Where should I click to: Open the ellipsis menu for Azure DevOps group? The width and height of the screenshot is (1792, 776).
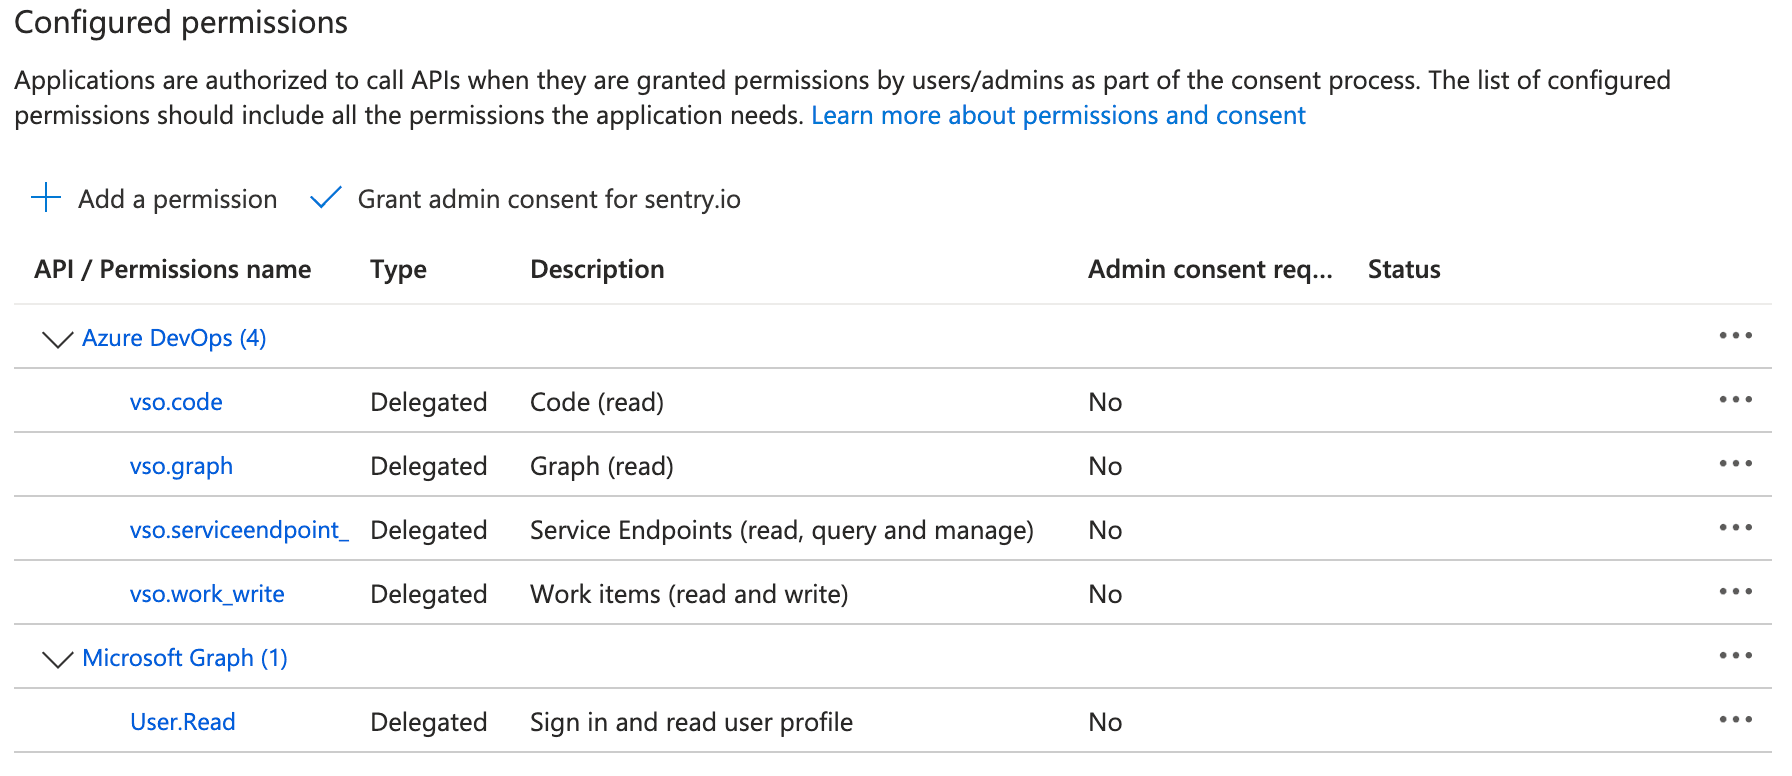(x=1735, y=336)
